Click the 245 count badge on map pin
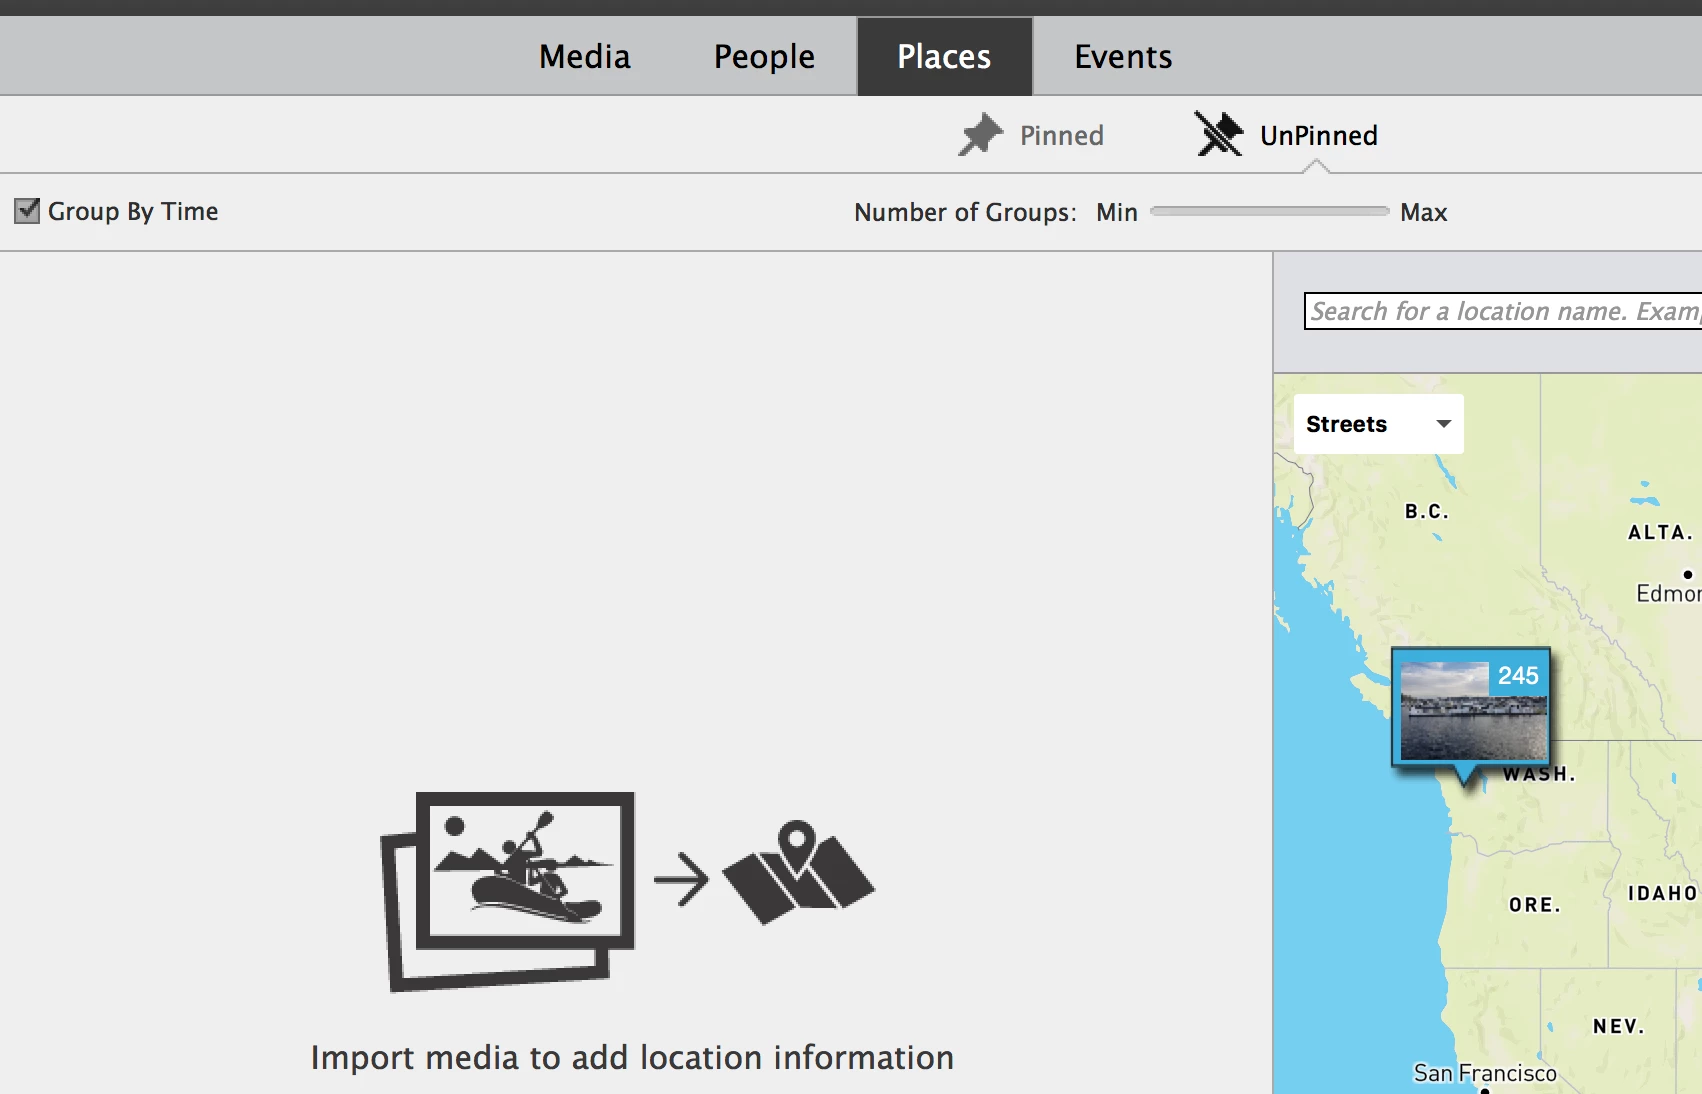The image size is (1702, 1094). (x=1518, y=676)
